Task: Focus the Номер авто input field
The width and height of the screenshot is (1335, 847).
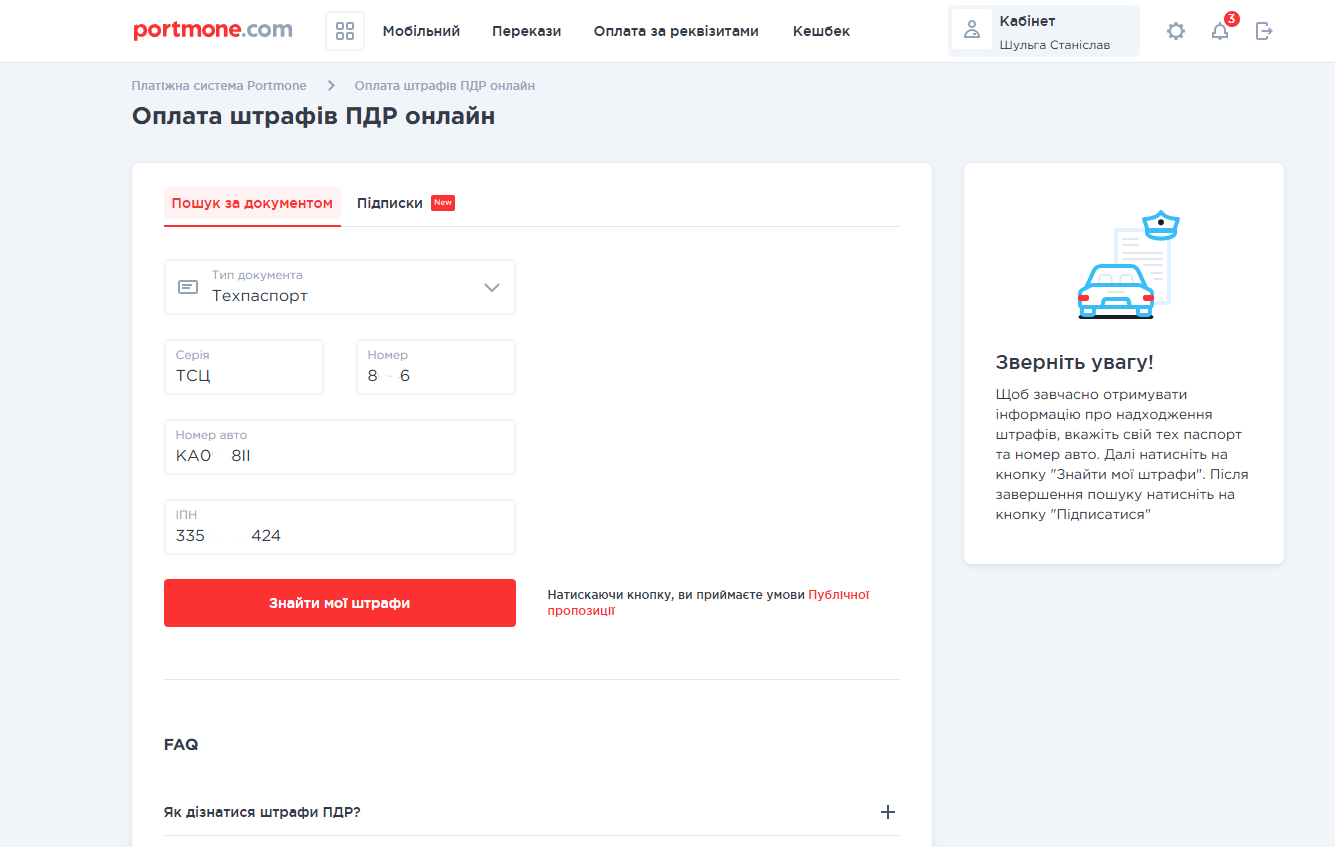Action: tap(340, 455)
